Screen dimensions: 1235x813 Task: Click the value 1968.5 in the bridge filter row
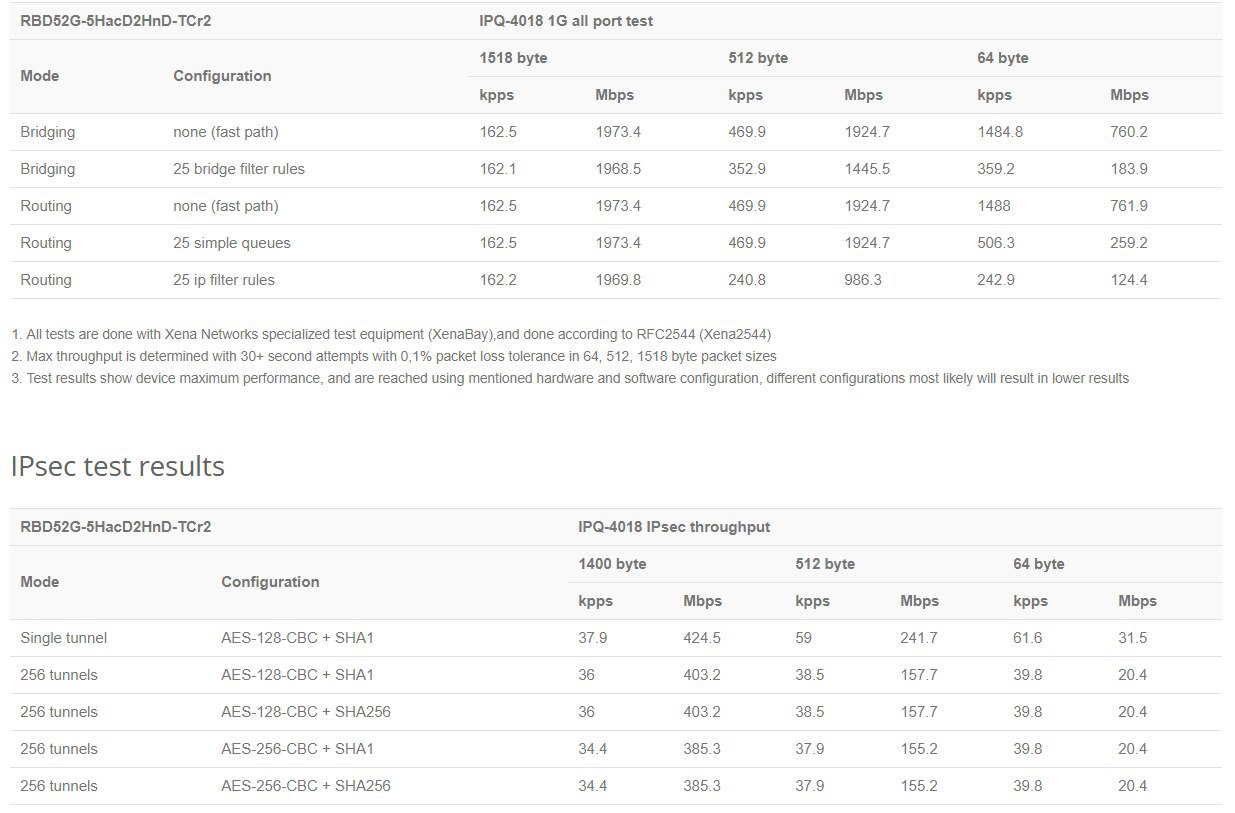[x=618, y=169]
